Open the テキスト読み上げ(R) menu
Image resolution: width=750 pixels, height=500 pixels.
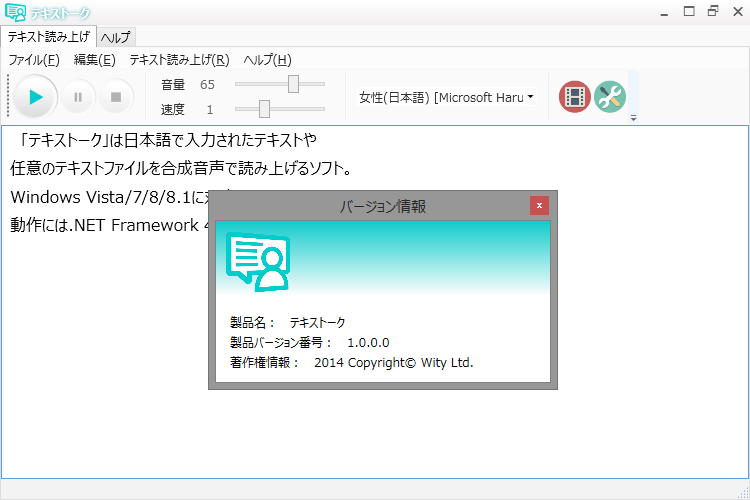point(179,60)
